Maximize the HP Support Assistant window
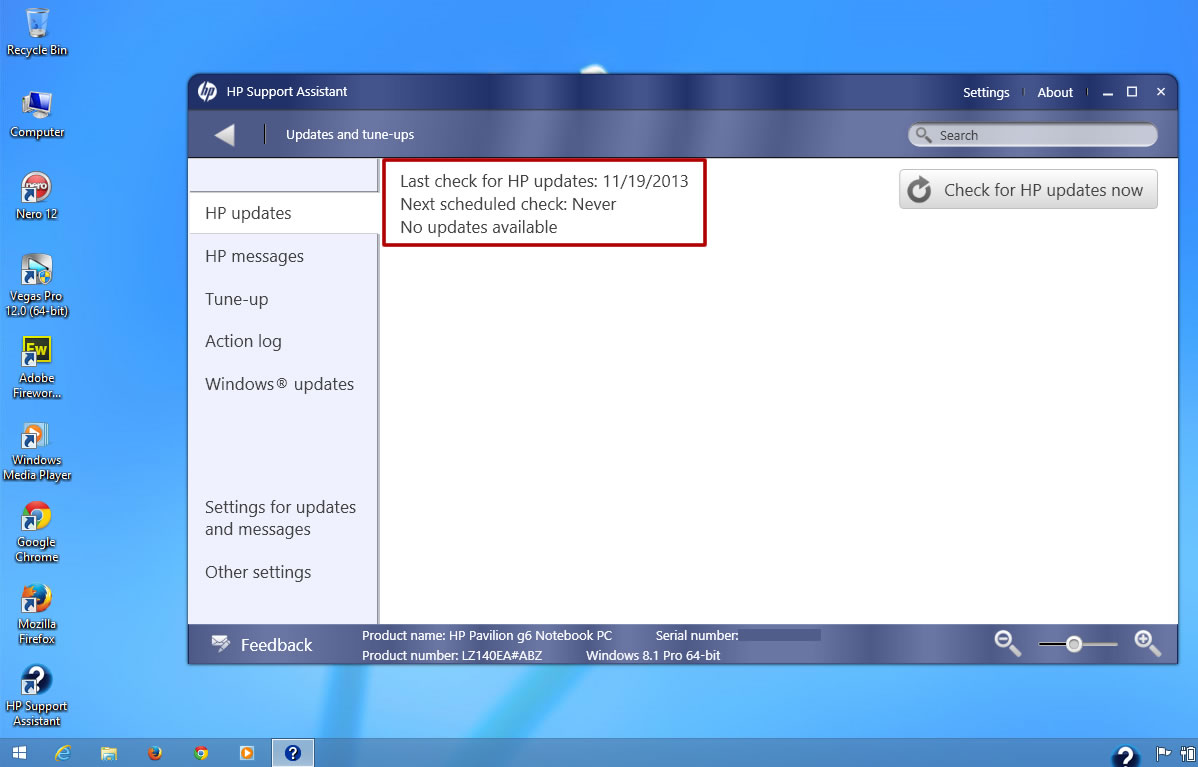The width and height of the screenshot is (1198, 767). point(1132,92)
